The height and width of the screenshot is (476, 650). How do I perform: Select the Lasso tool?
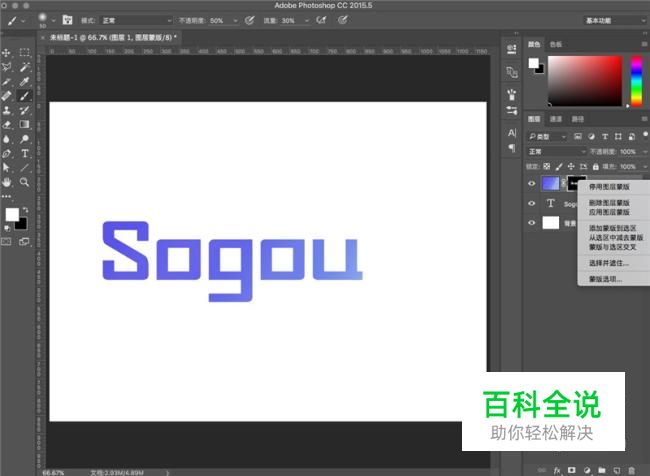pyautogui.click(x=6, y=67)
